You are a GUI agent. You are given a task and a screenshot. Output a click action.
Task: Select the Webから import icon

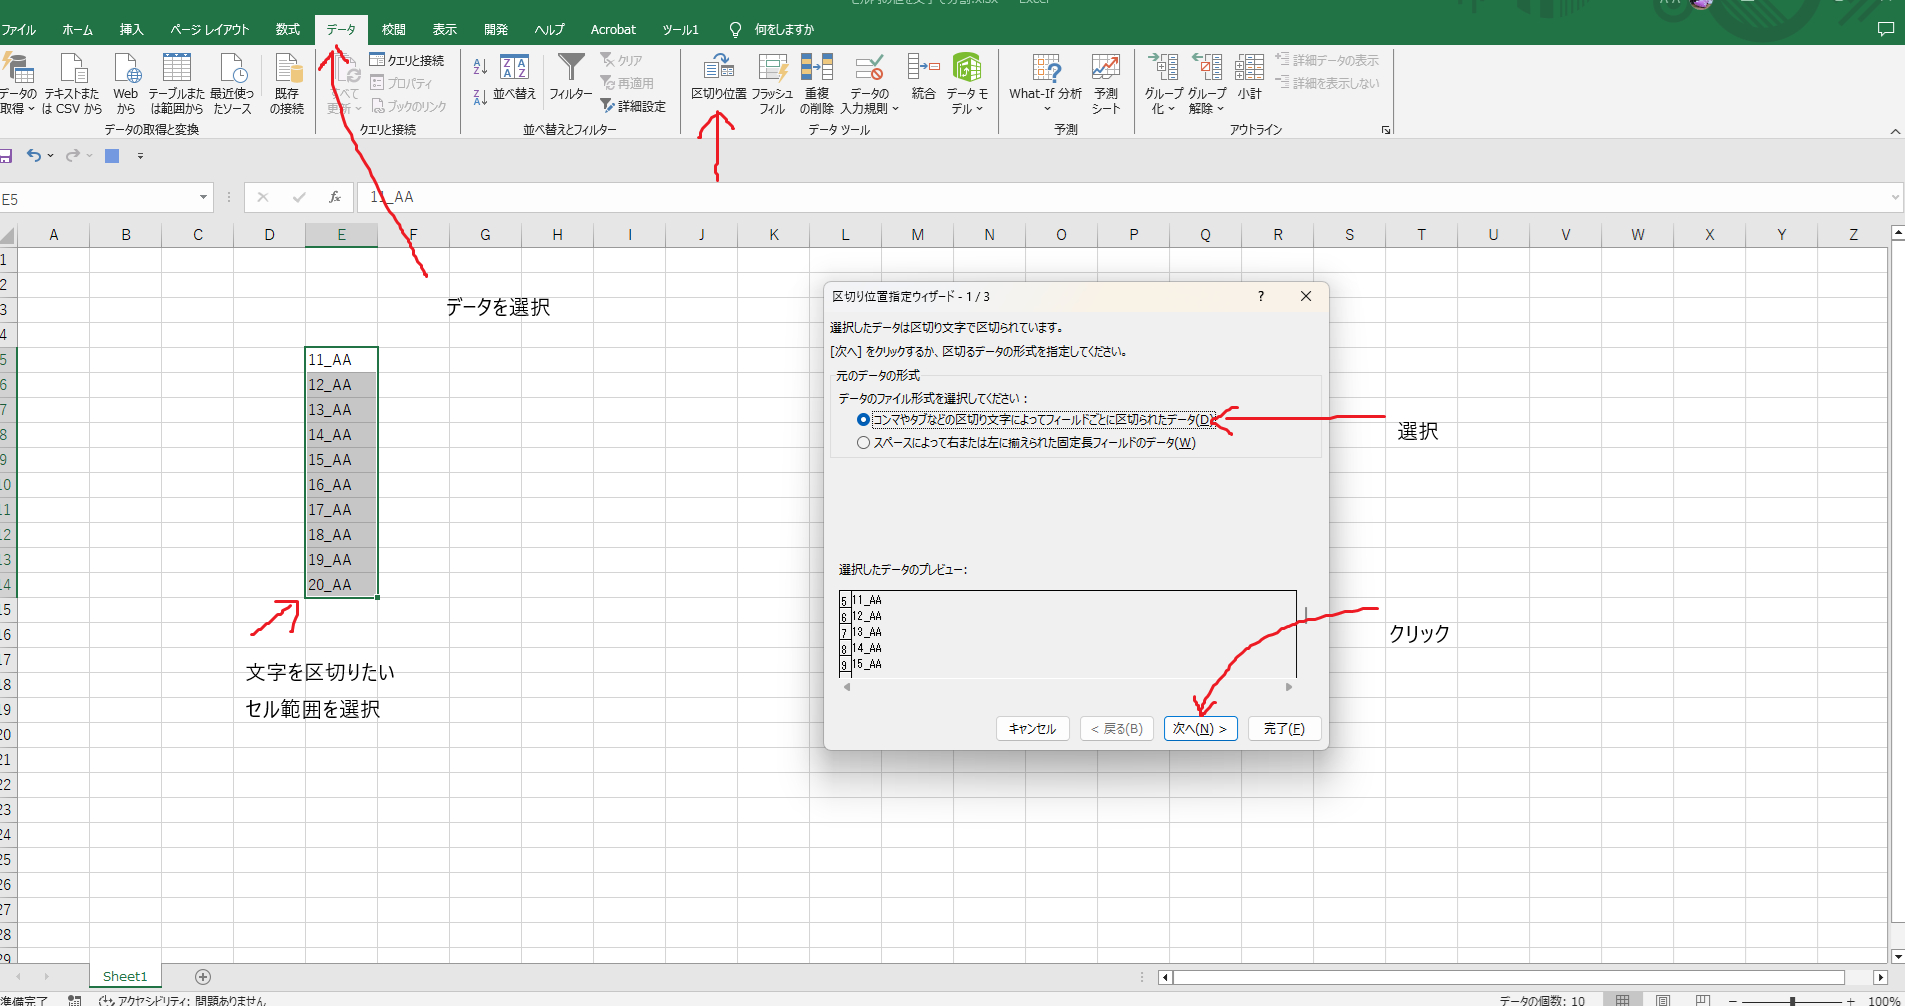click(x=126, y=80)
